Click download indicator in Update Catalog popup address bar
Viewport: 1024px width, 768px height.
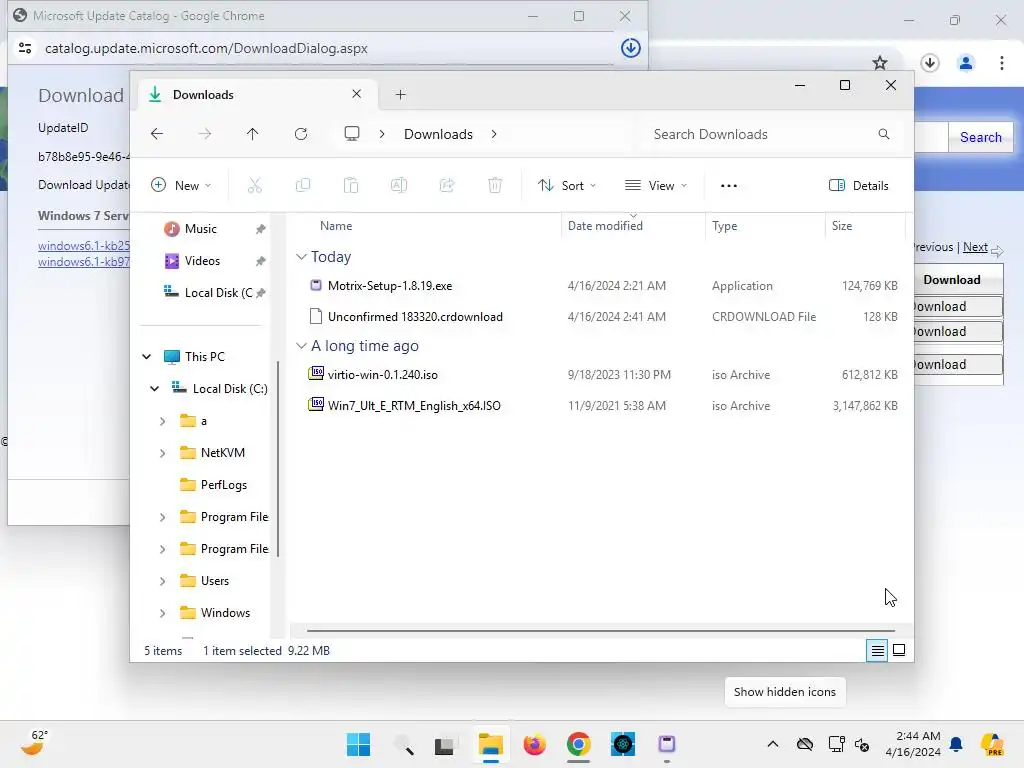click(630, 48)
